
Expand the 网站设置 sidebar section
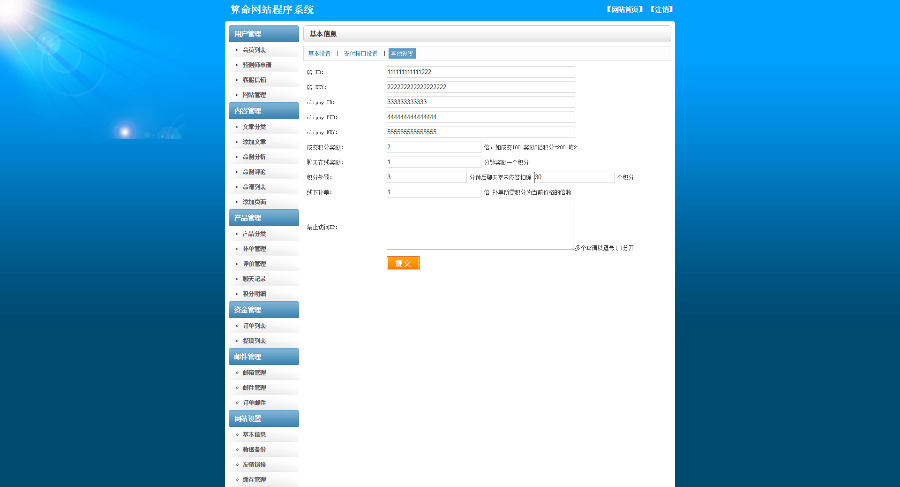tap(262, 419)
